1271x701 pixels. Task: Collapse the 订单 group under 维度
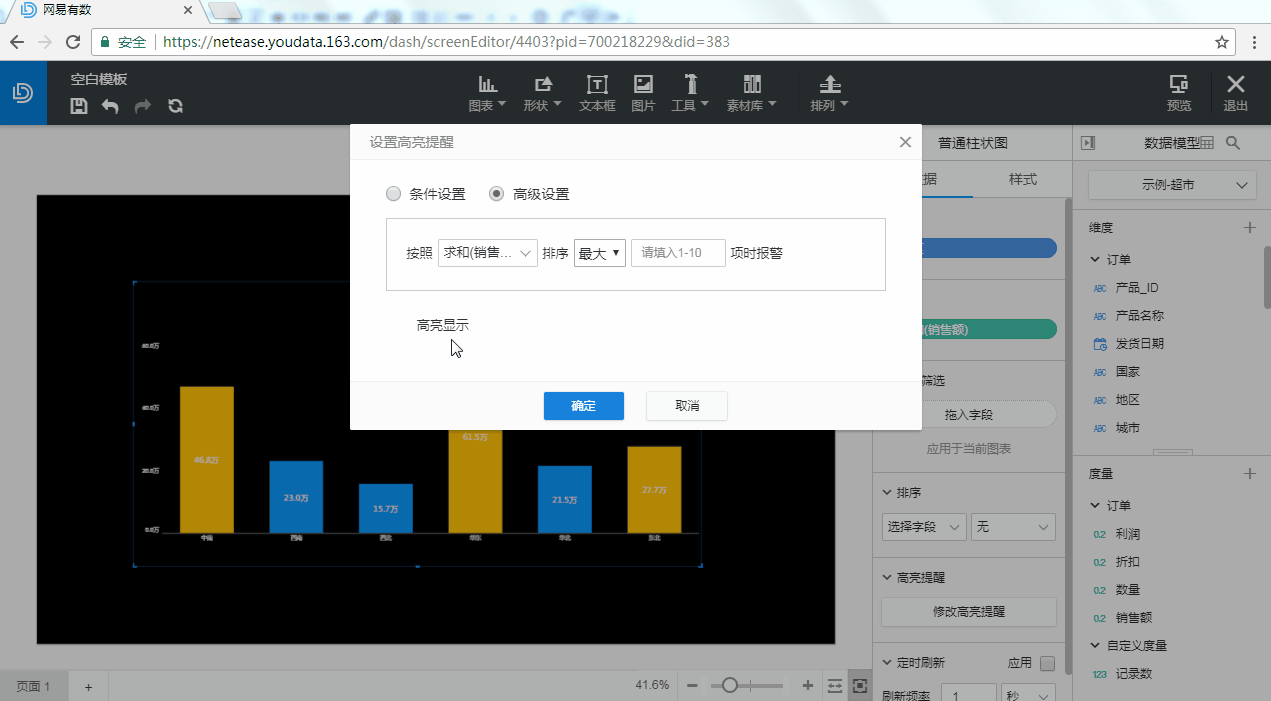[1095, 260]
